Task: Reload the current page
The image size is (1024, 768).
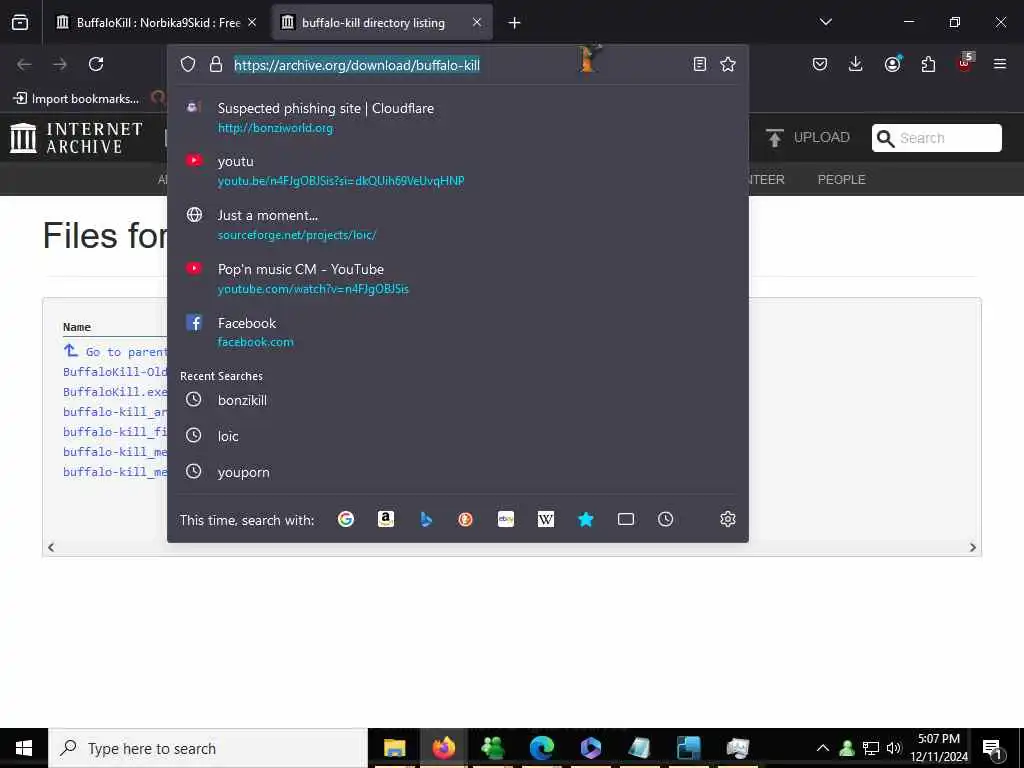Action: point(96,64)
